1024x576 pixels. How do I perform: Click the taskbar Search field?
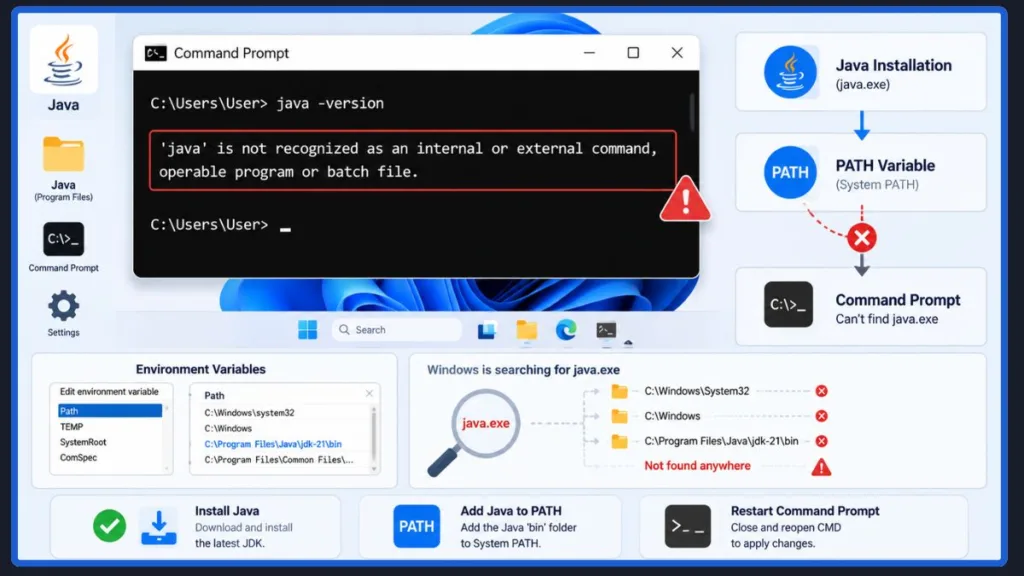tap(396, 330)
